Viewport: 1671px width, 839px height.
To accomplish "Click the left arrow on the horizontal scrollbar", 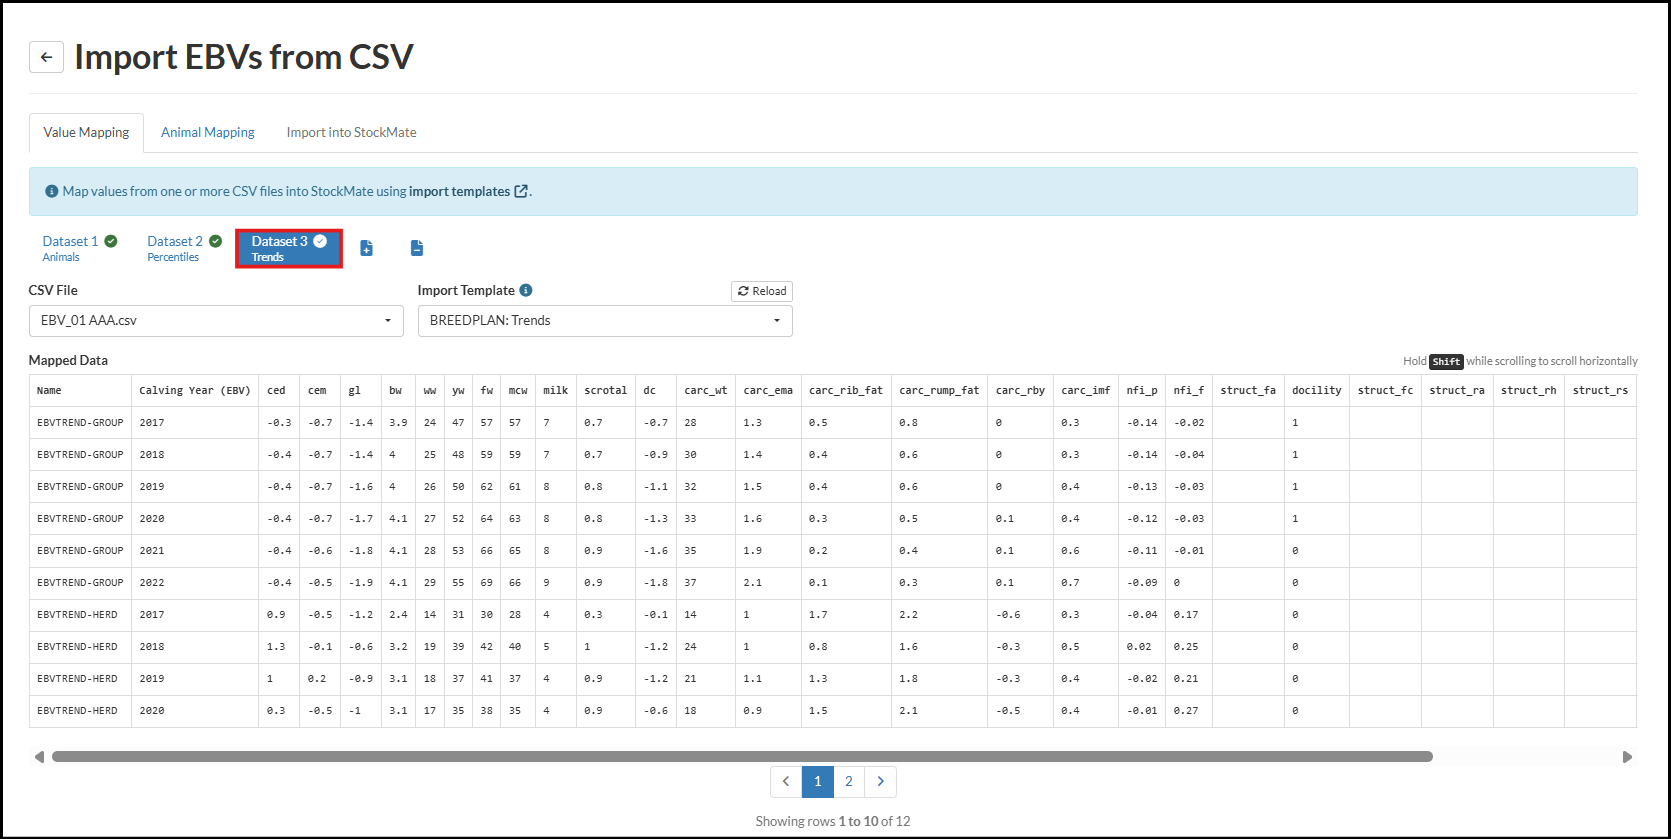I will point(39,757).
